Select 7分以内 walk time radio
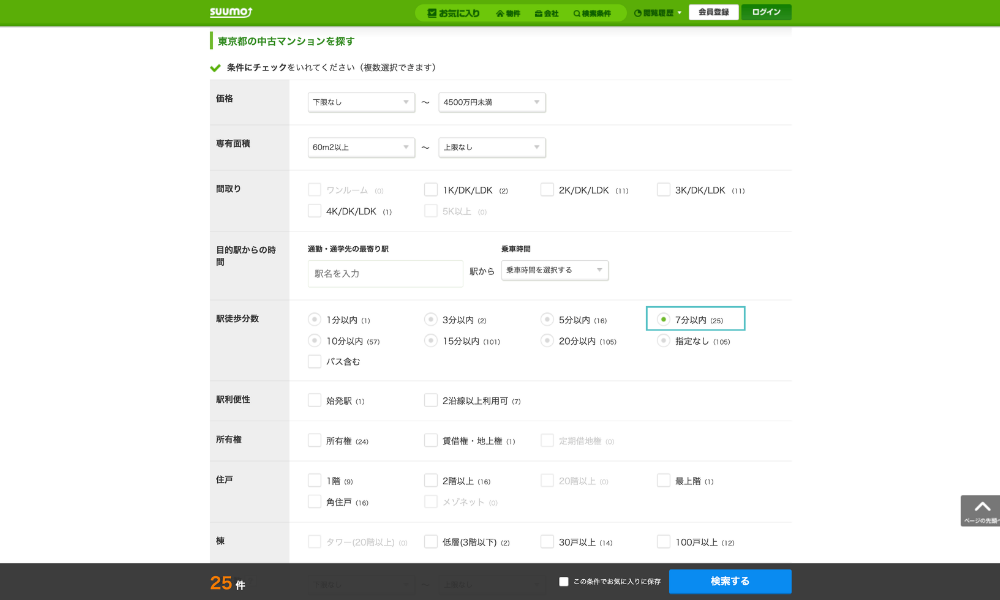This screenshot has width=1000, height=600. [x=663, y=319]
